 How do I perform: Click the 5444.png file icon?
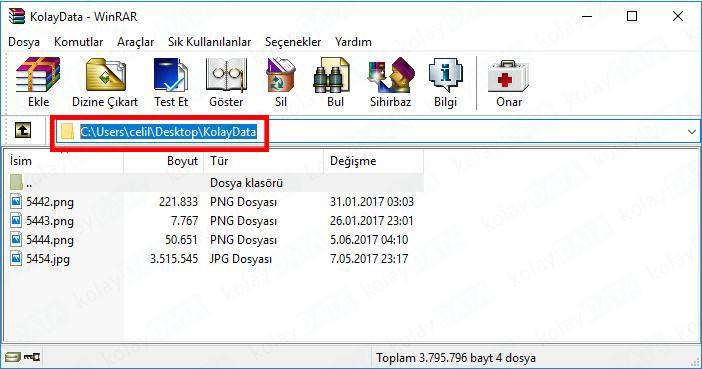16,240
